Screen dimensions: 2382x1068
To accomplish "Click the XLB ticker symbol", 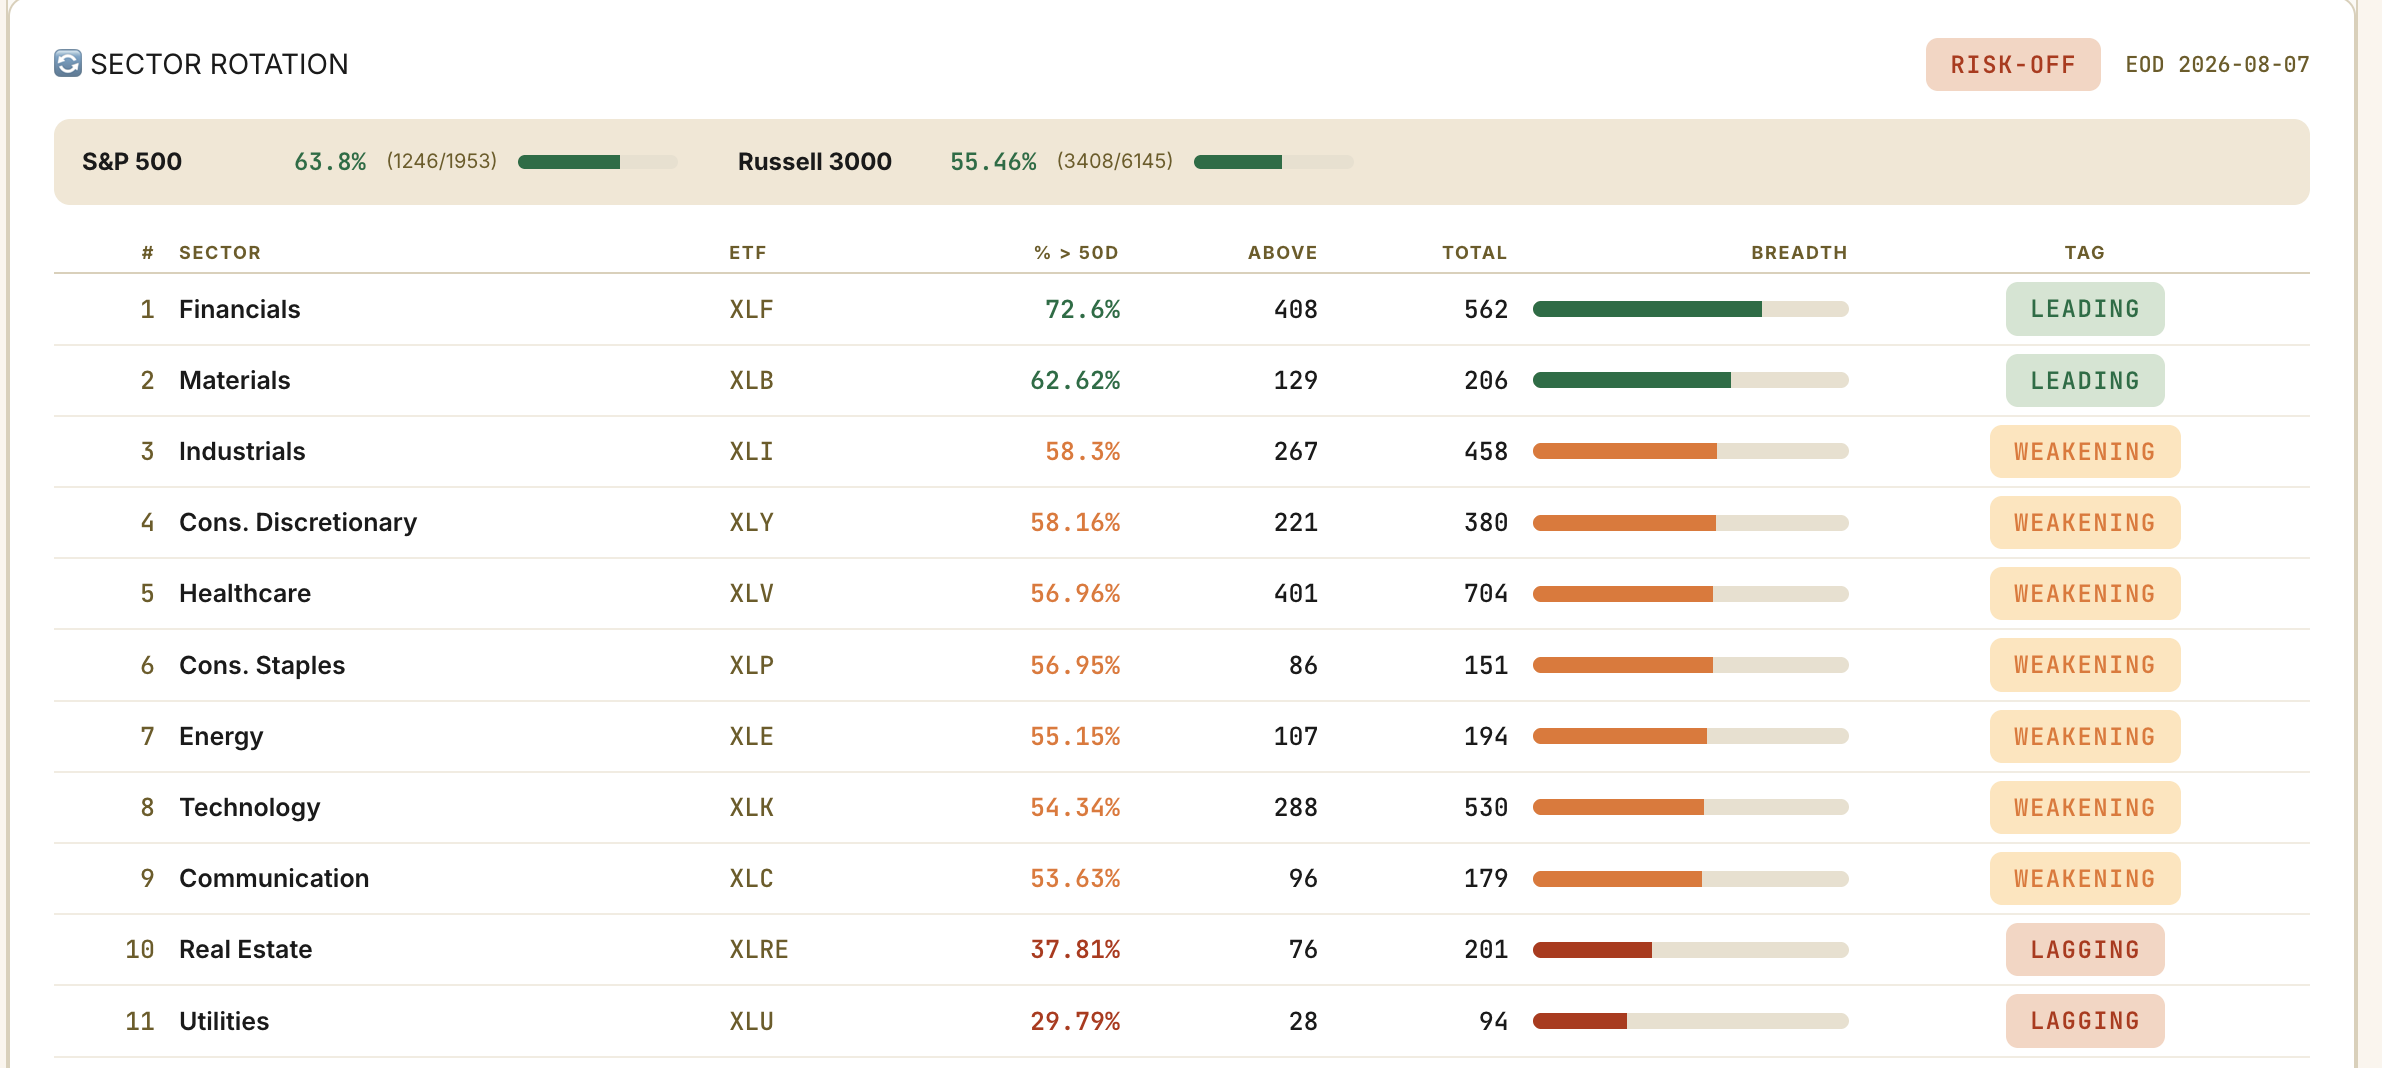I will point(752,381).
